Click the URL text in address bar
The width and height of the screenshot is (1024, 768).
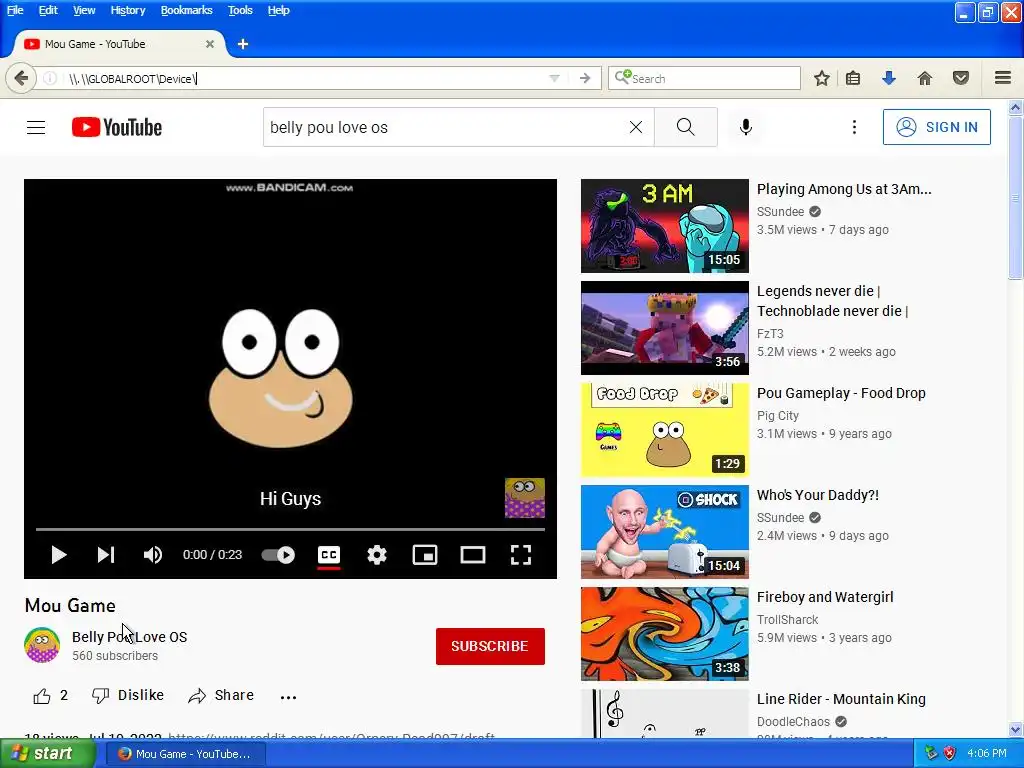133,78
